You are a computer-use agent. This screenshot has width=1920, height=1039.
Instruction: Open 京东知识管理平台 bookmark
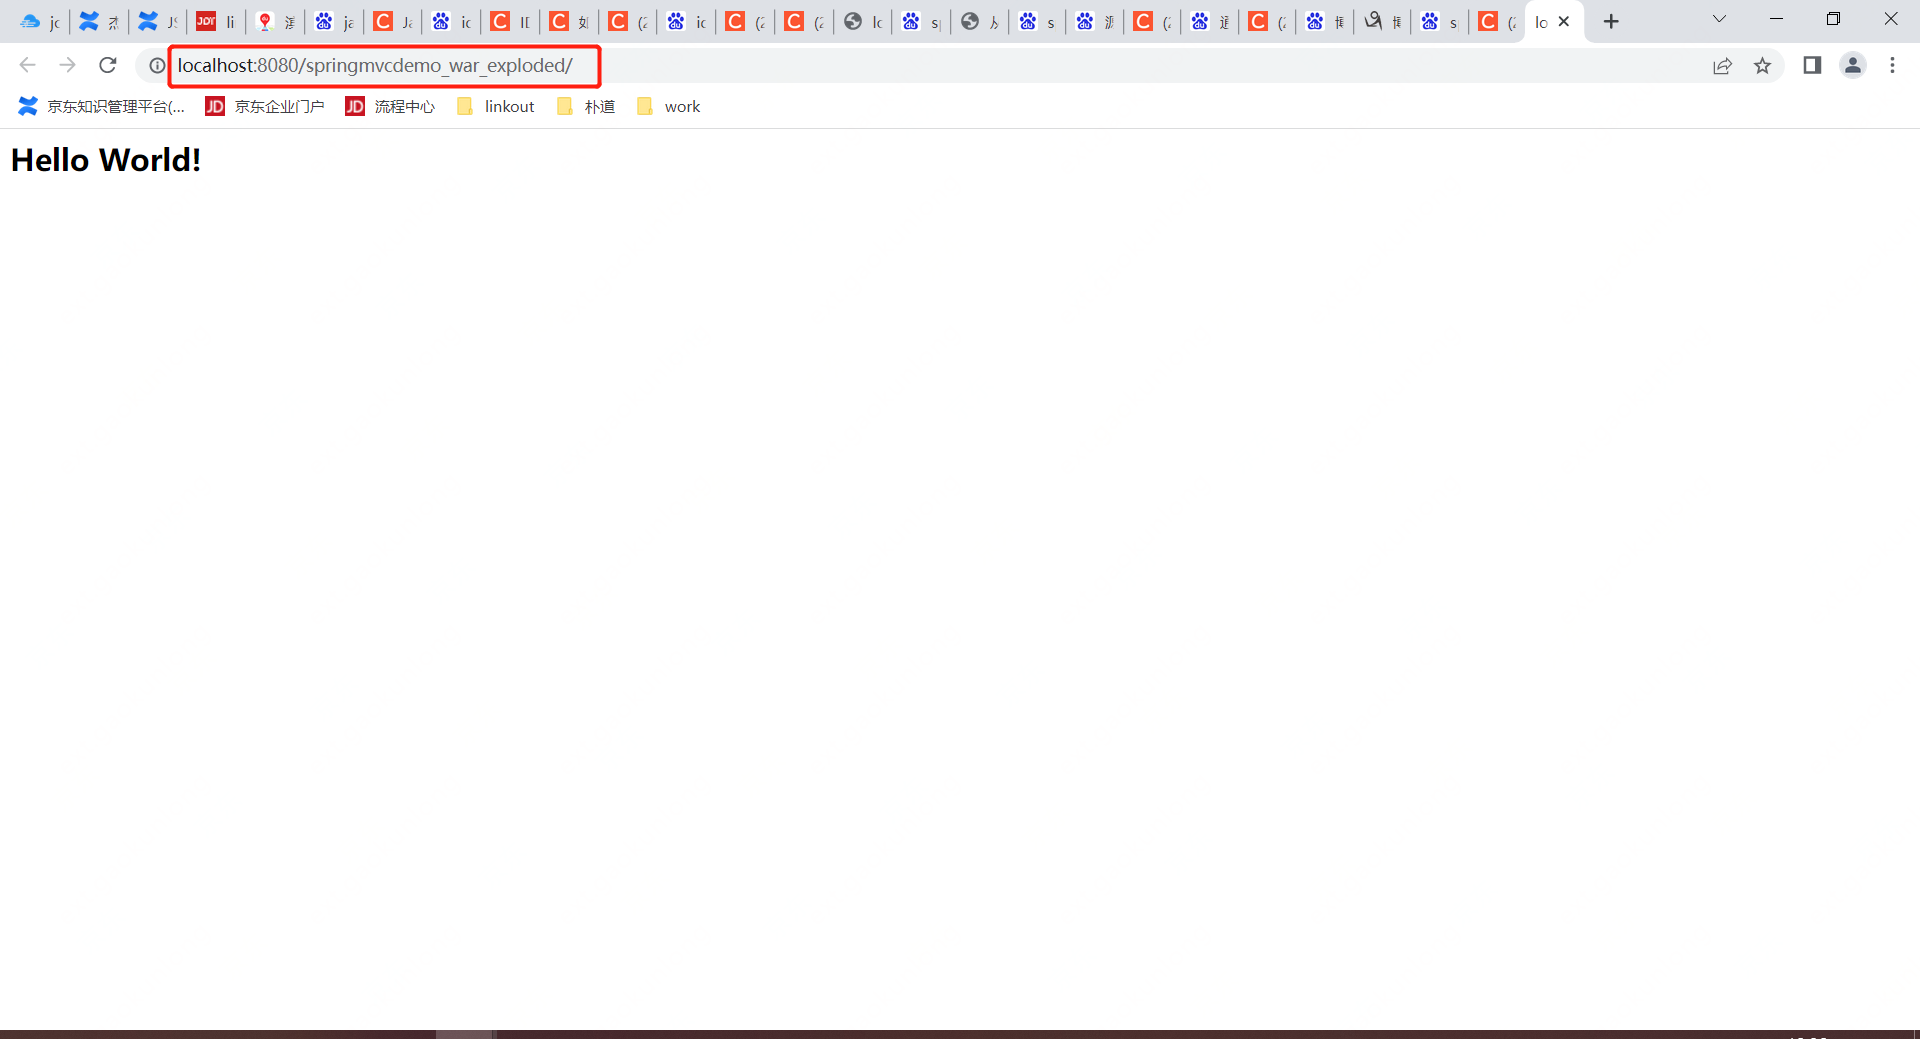tap(102, 106)
